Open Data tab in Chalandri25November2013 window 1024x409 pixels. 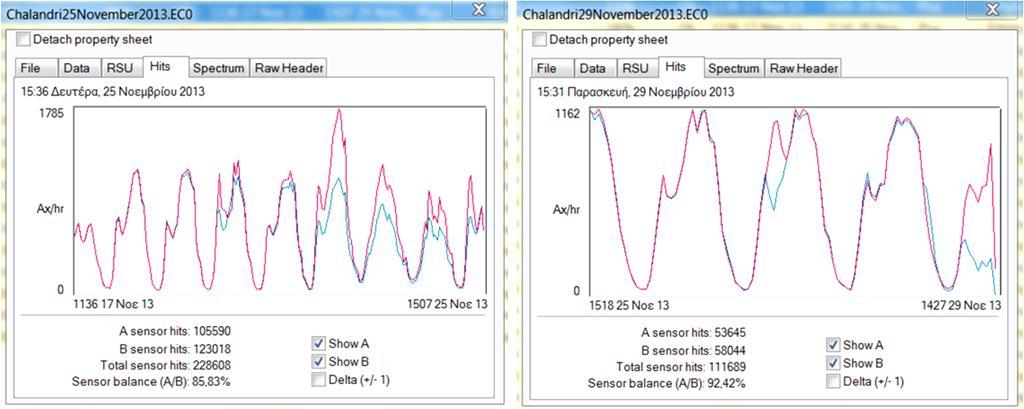point(79,68)
